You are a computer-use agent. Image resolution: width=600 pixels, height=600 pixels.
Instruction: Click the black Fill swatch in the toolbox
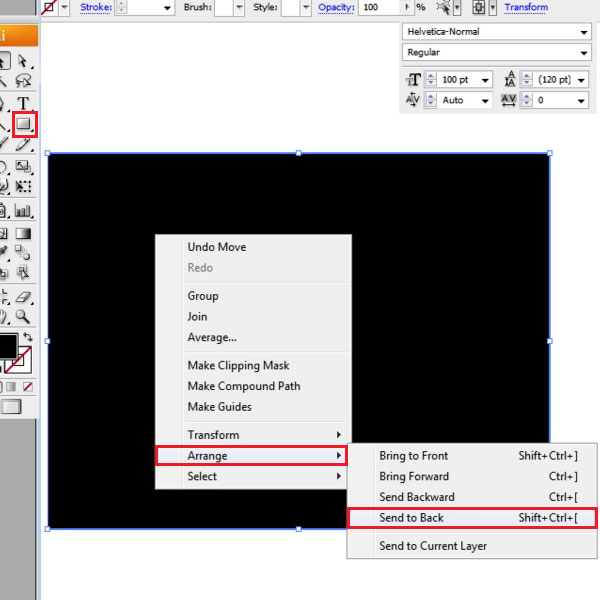click(8, 346)
